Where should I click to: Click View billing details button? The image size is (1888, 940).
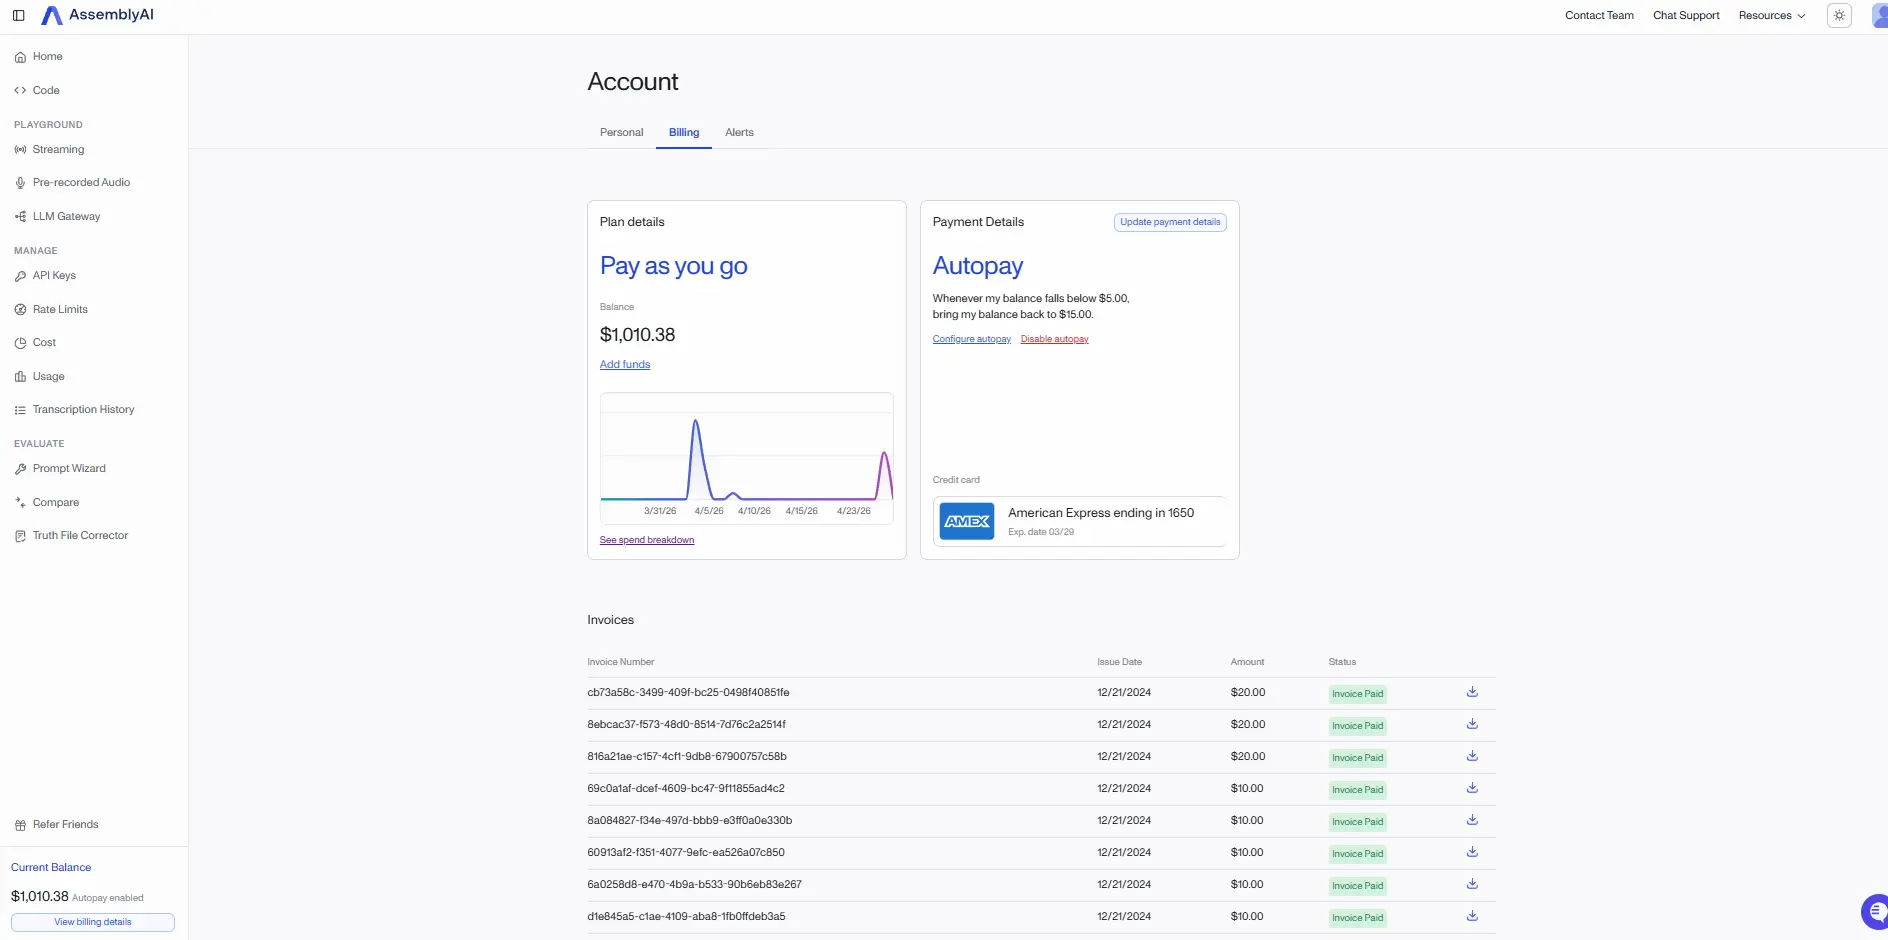coord(93,922)
